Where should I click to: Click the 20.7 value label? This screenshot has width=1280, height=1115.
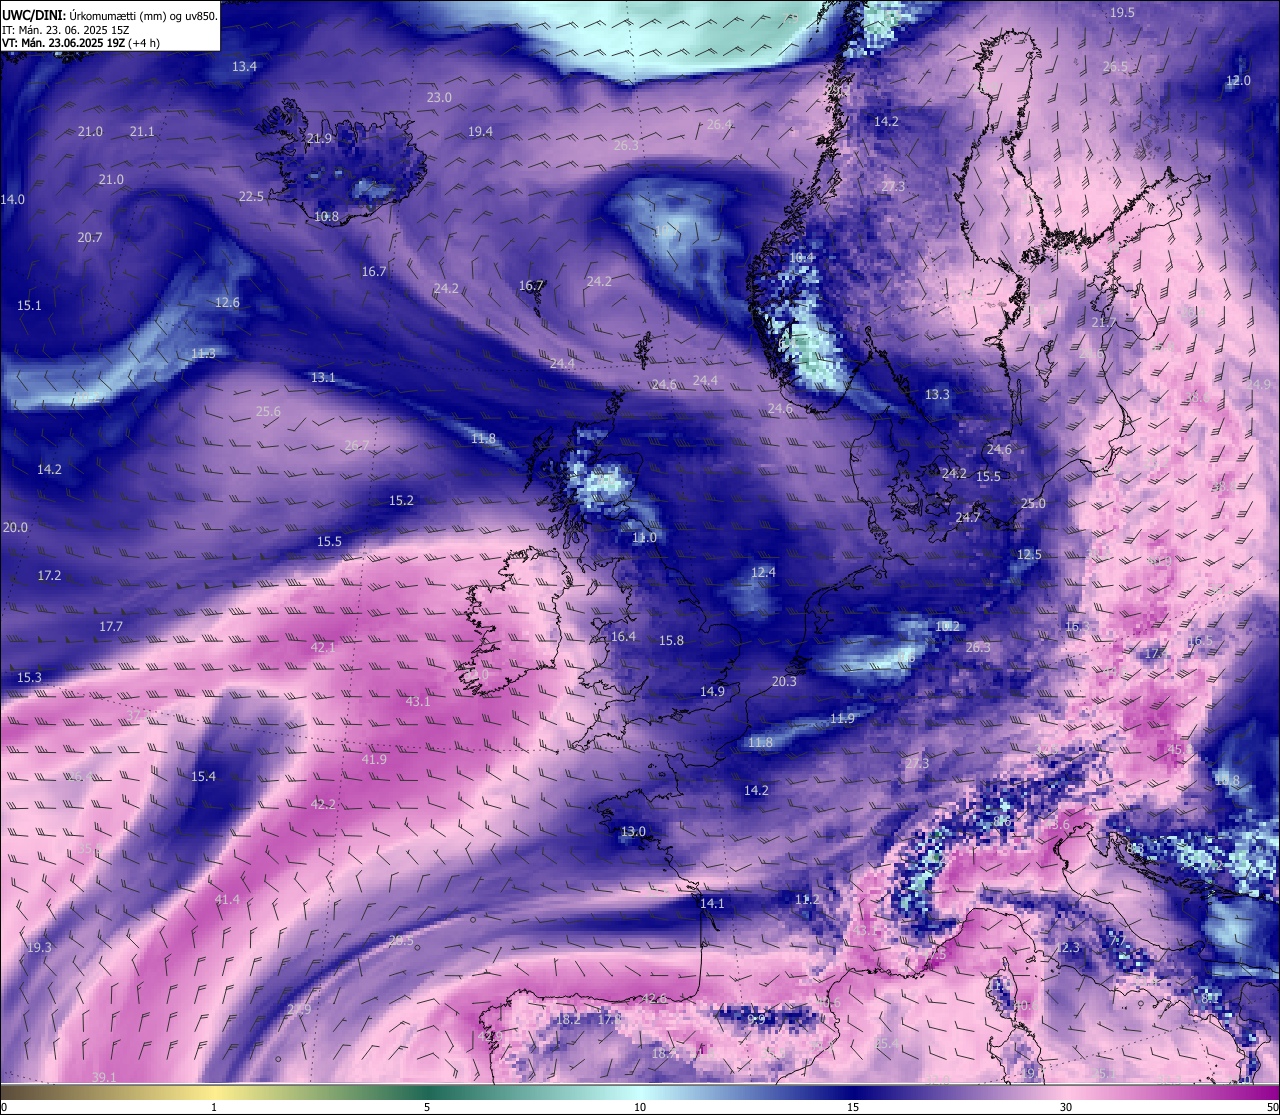90,237
